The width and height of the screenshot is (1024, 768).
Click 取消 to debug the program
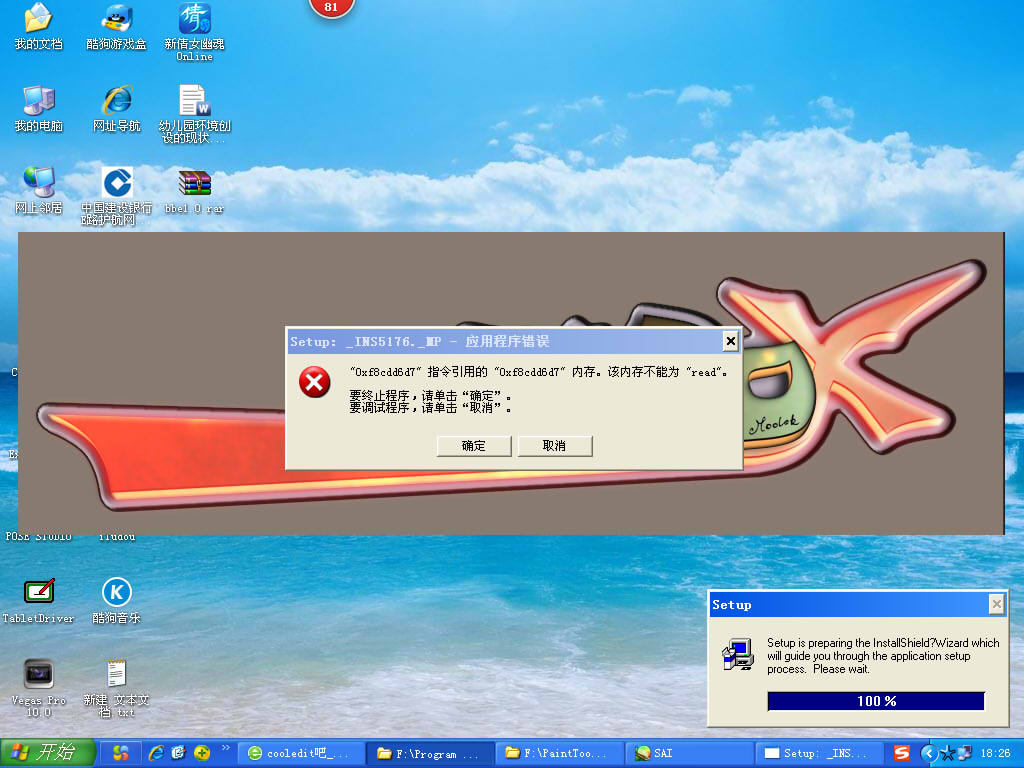pos(554,446)
